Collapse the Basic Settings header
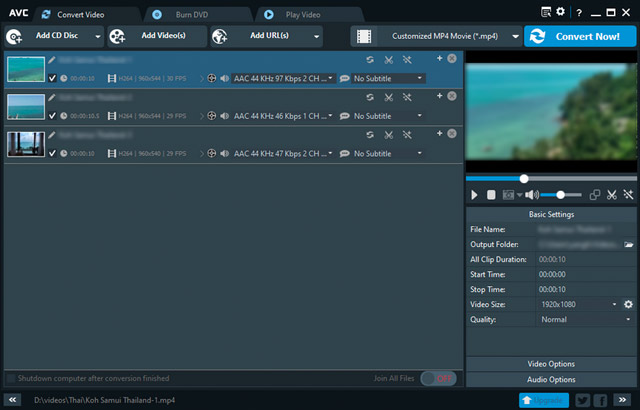Image resolution: width=640 pixels, height=410 pixels. point(551,214)
